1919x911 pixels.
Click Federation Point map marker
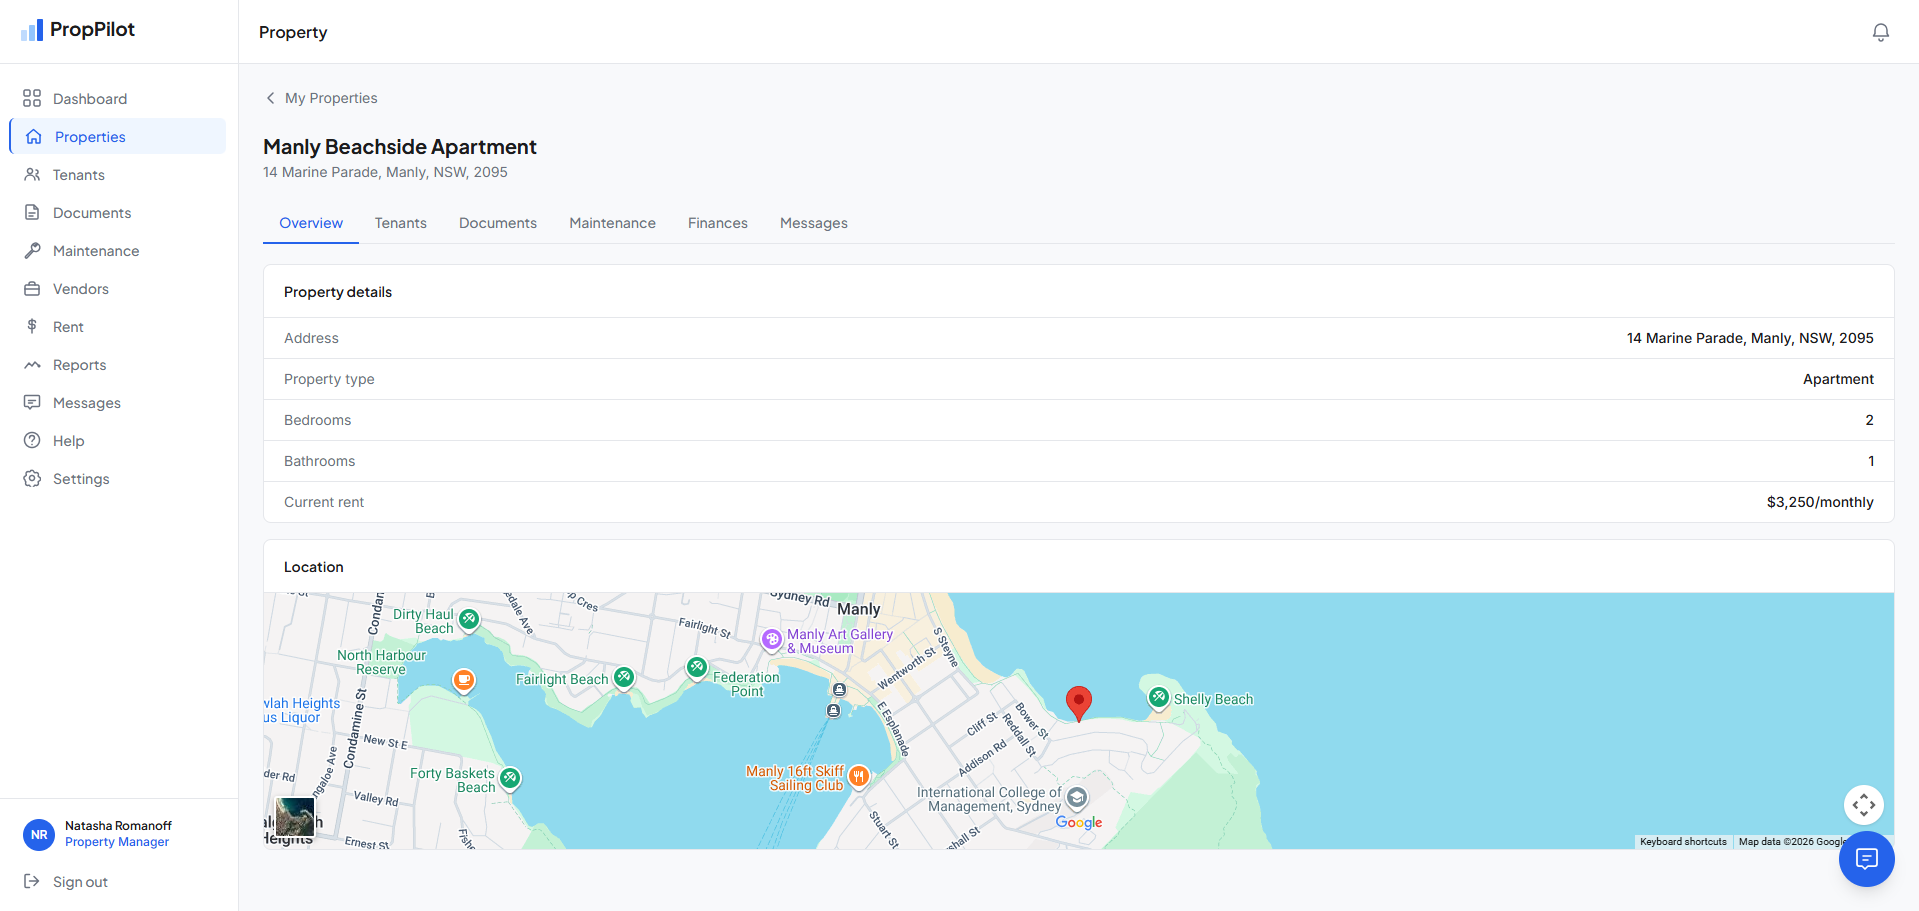point(697,667)
